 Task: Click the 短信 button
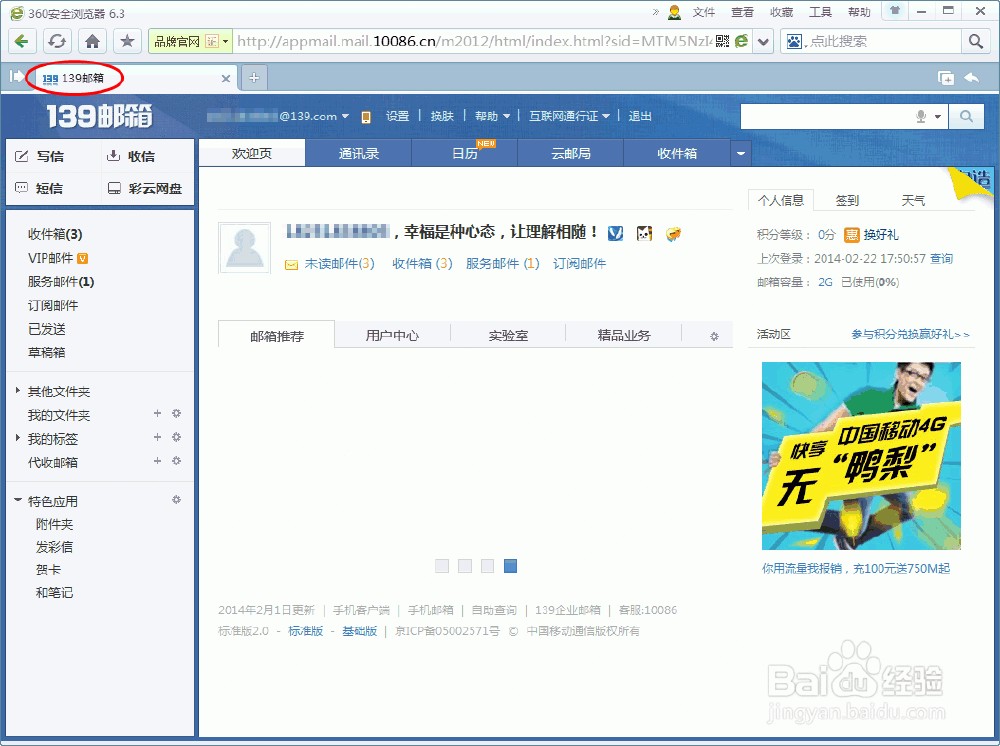[x=40, y=188]
